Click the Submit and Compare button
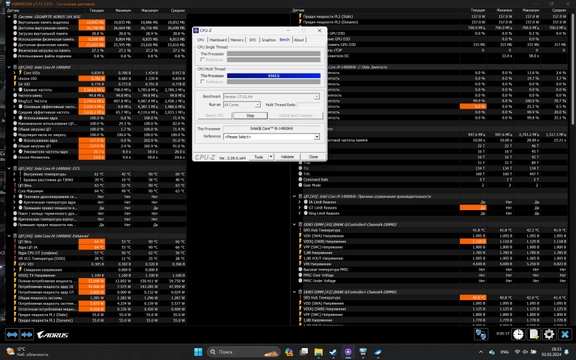Screen dimensions: 576x360 [x=296, y=115]
